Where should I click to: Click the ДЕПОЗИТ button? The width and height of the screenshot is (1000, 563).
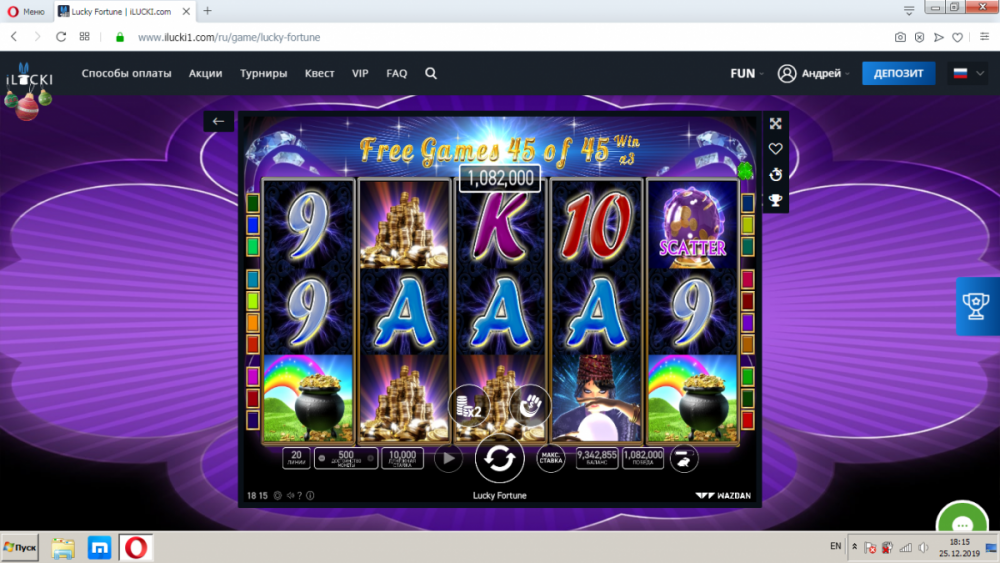pos(899,73)
